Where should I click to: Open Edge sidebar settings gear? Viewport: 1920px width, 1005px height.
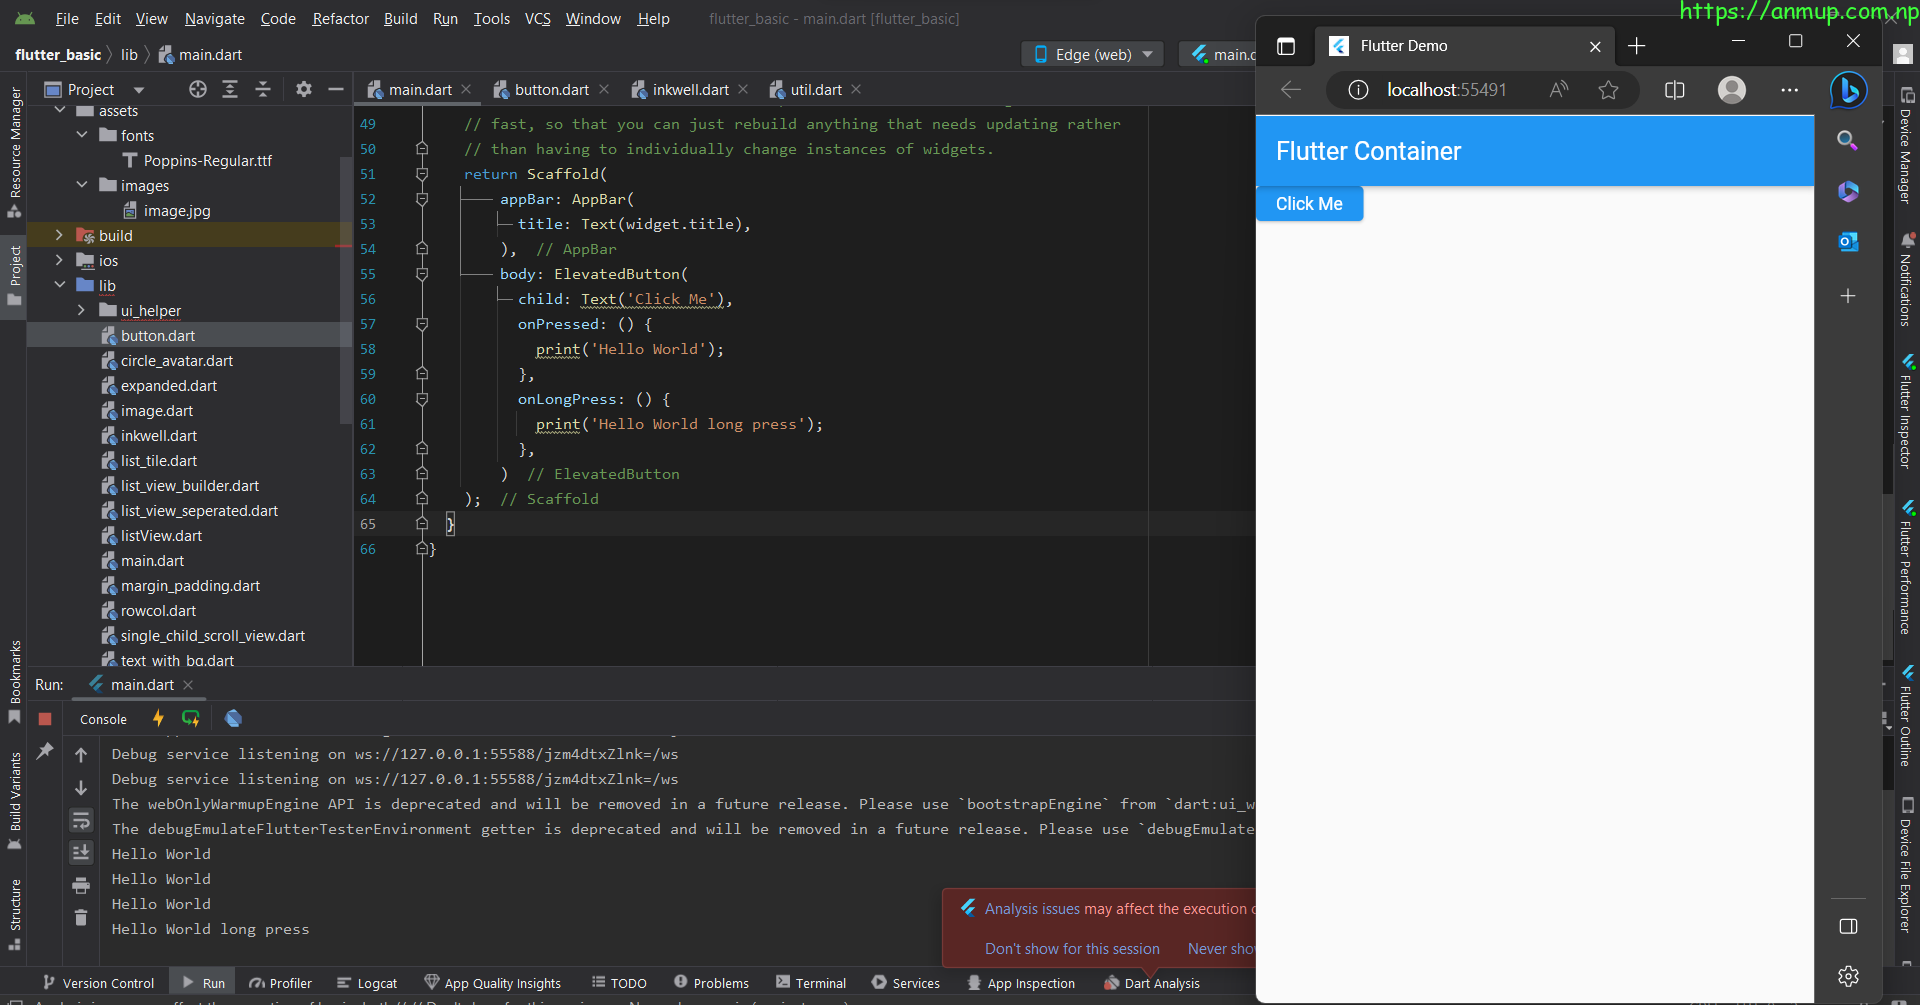click(x=1848, y=976)
